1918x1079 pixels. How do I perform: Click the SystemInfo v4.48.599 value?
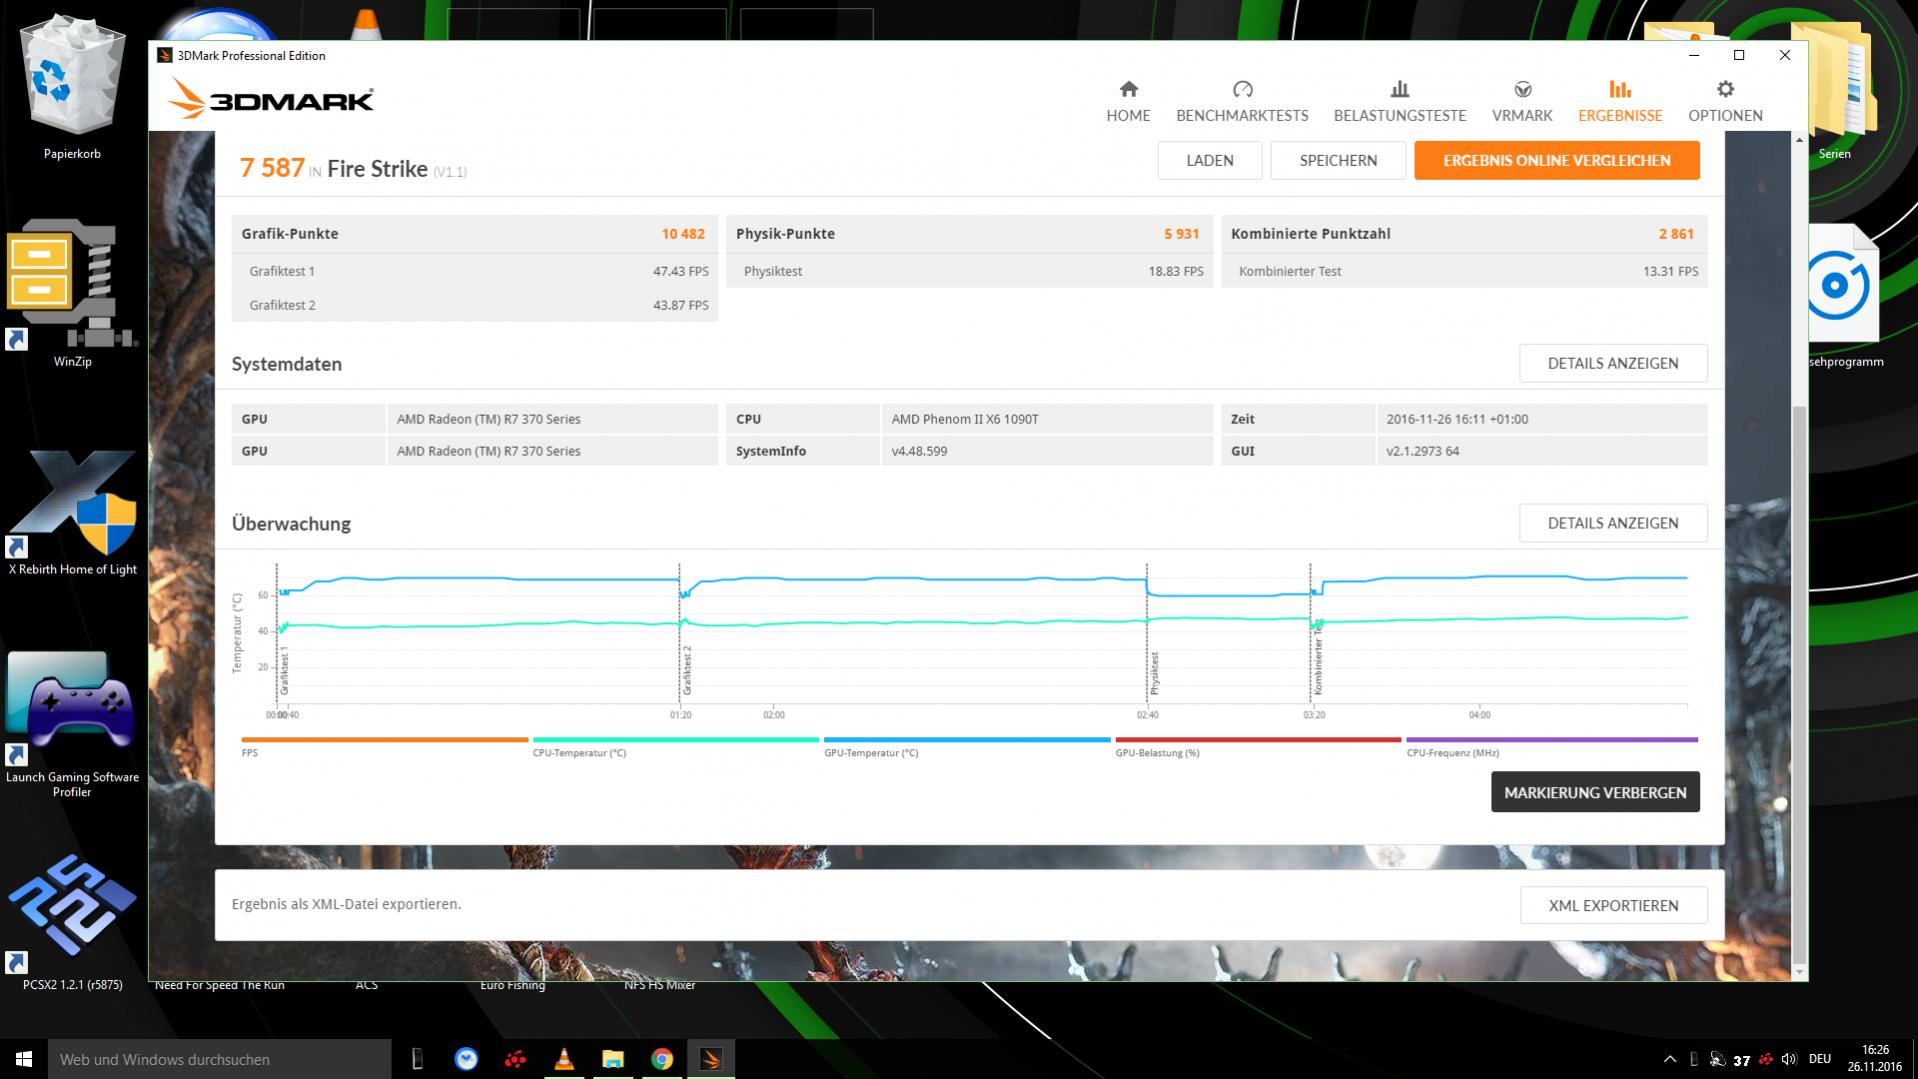coord(919,451)
